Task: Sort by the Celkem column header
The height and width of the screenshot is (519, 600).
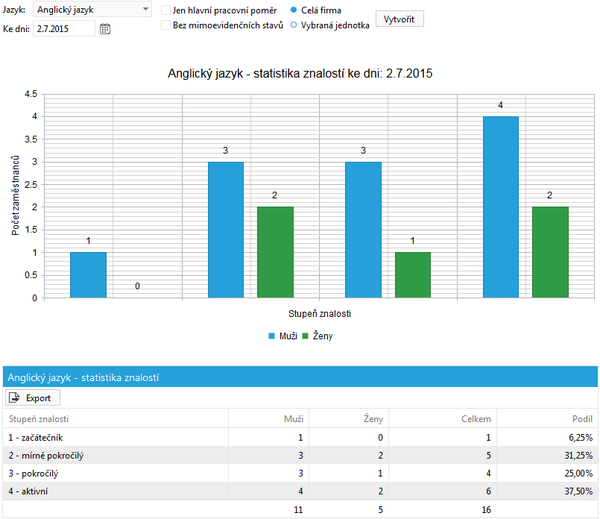Action: click(443, 419)
